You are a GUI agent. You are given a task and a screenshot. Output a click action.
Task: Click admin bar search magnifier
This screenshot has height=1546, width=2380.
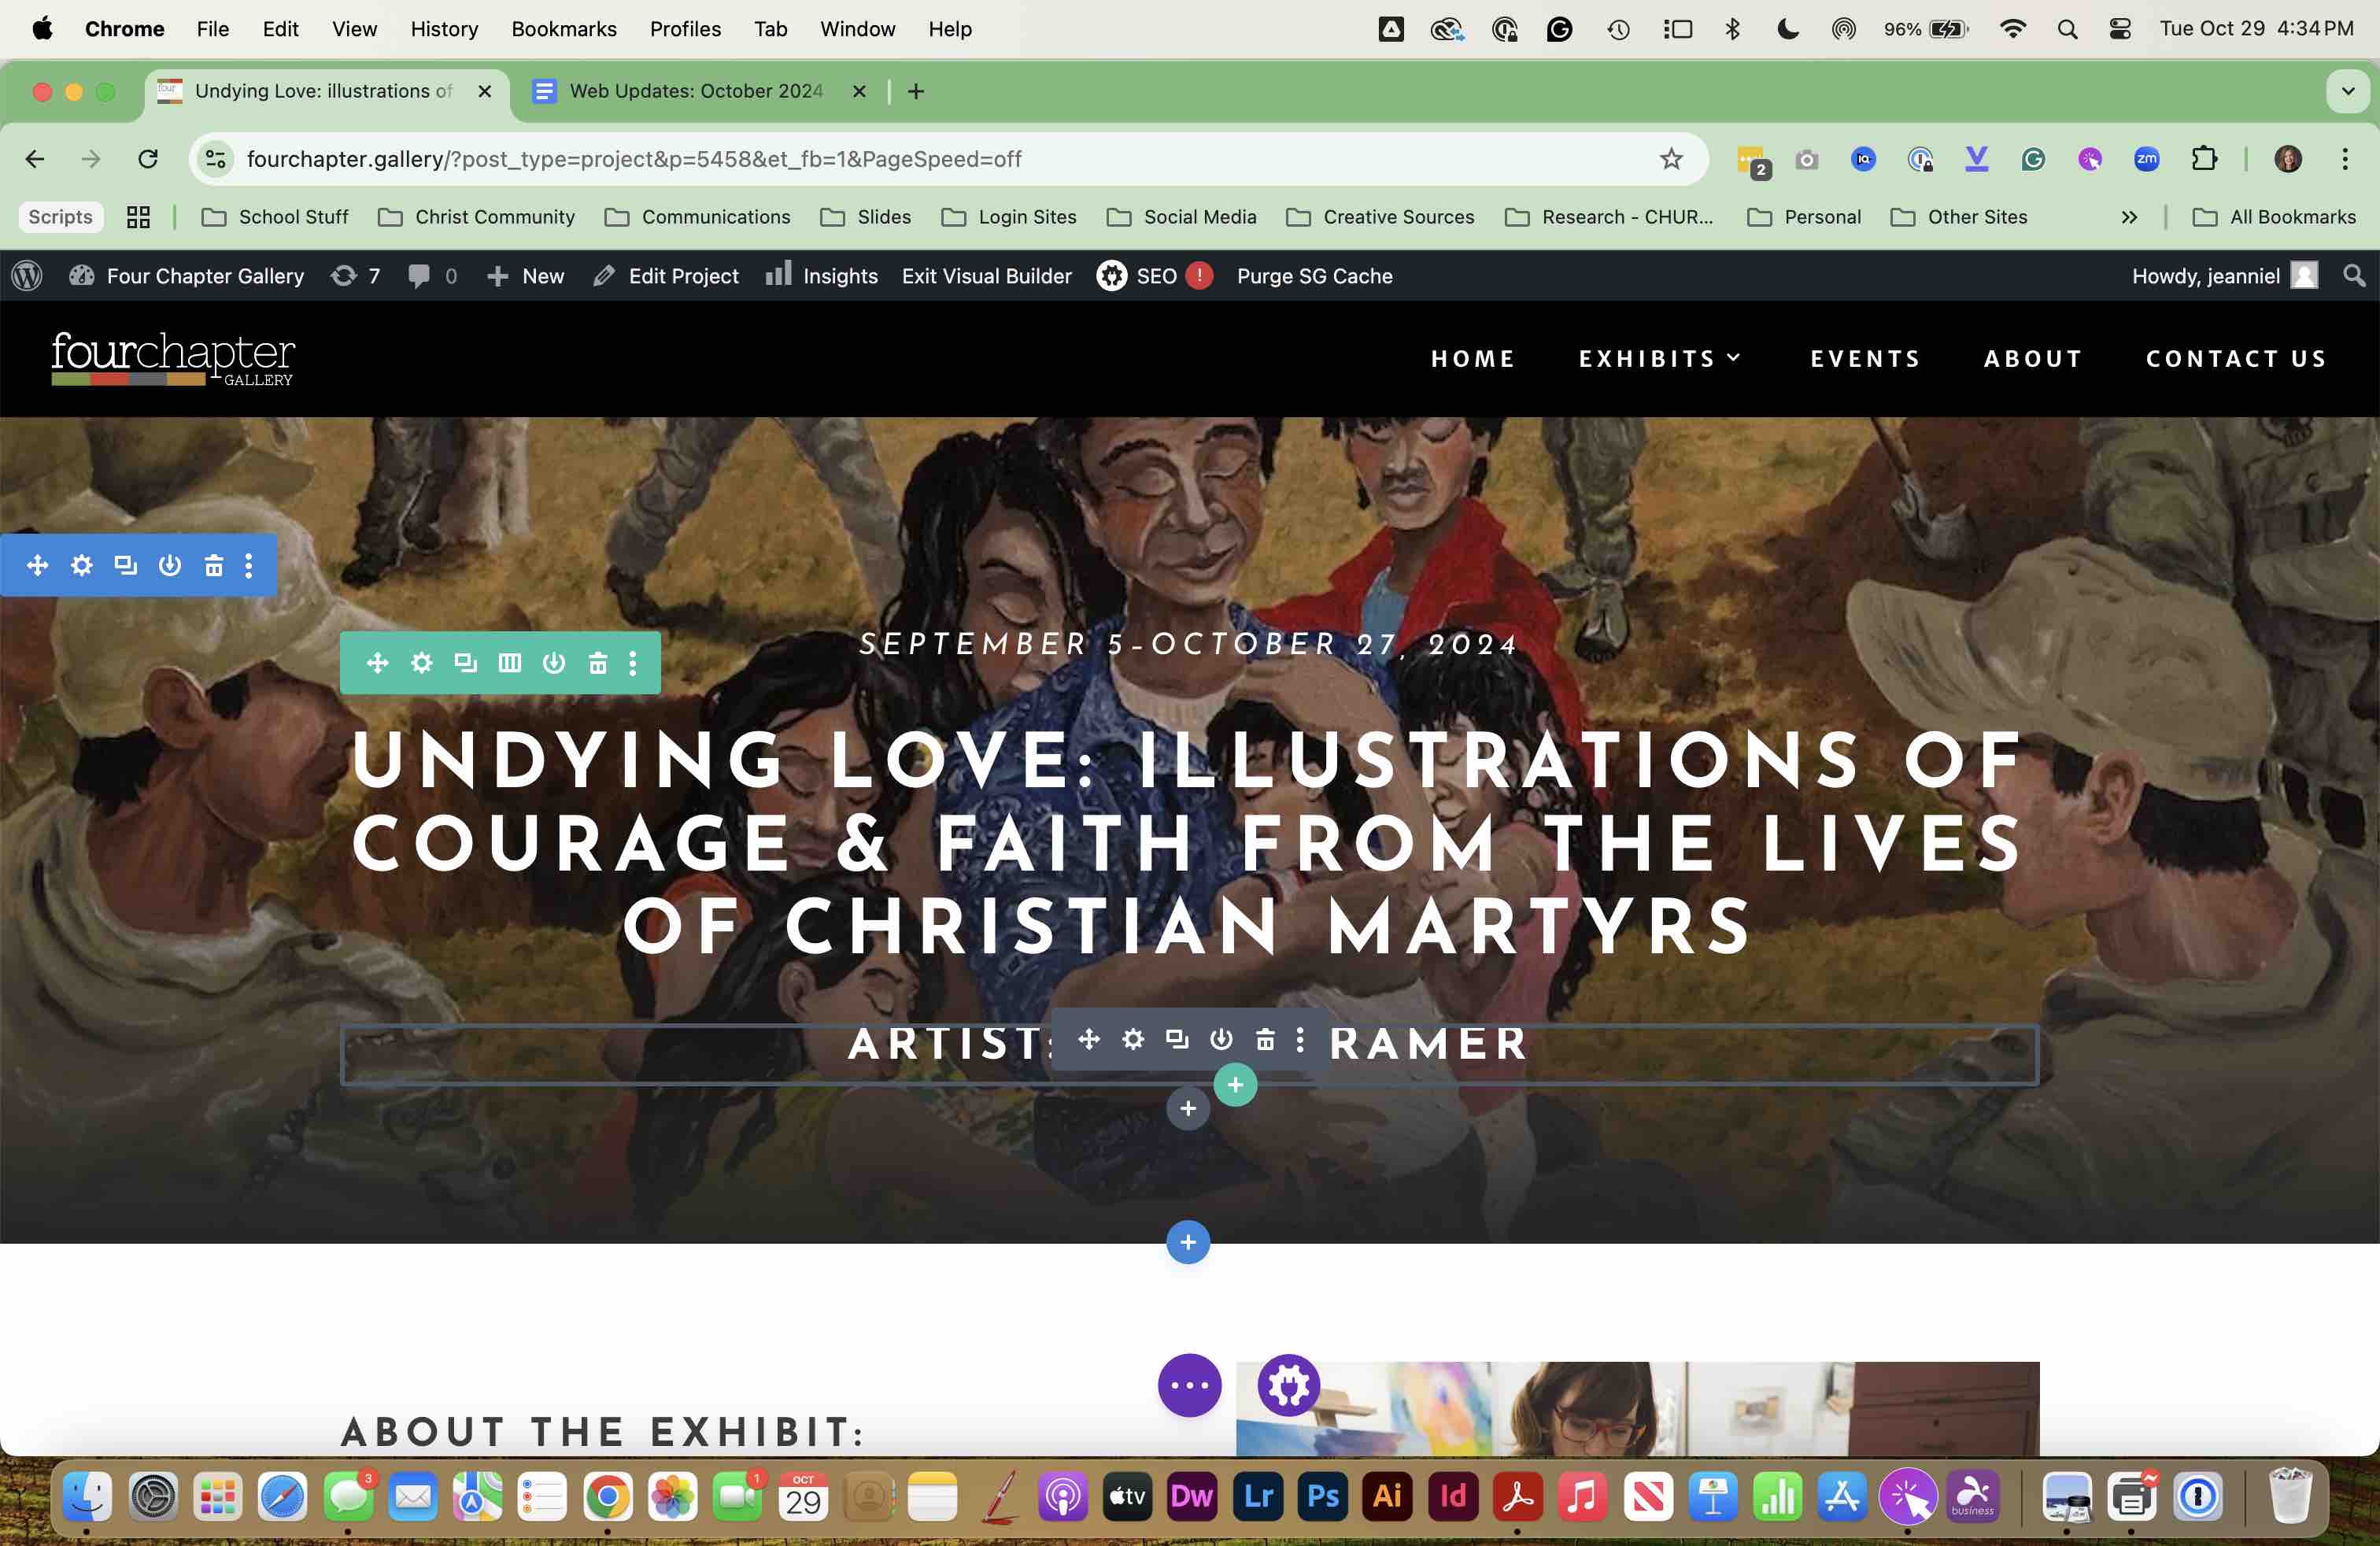click(2354, 276)
